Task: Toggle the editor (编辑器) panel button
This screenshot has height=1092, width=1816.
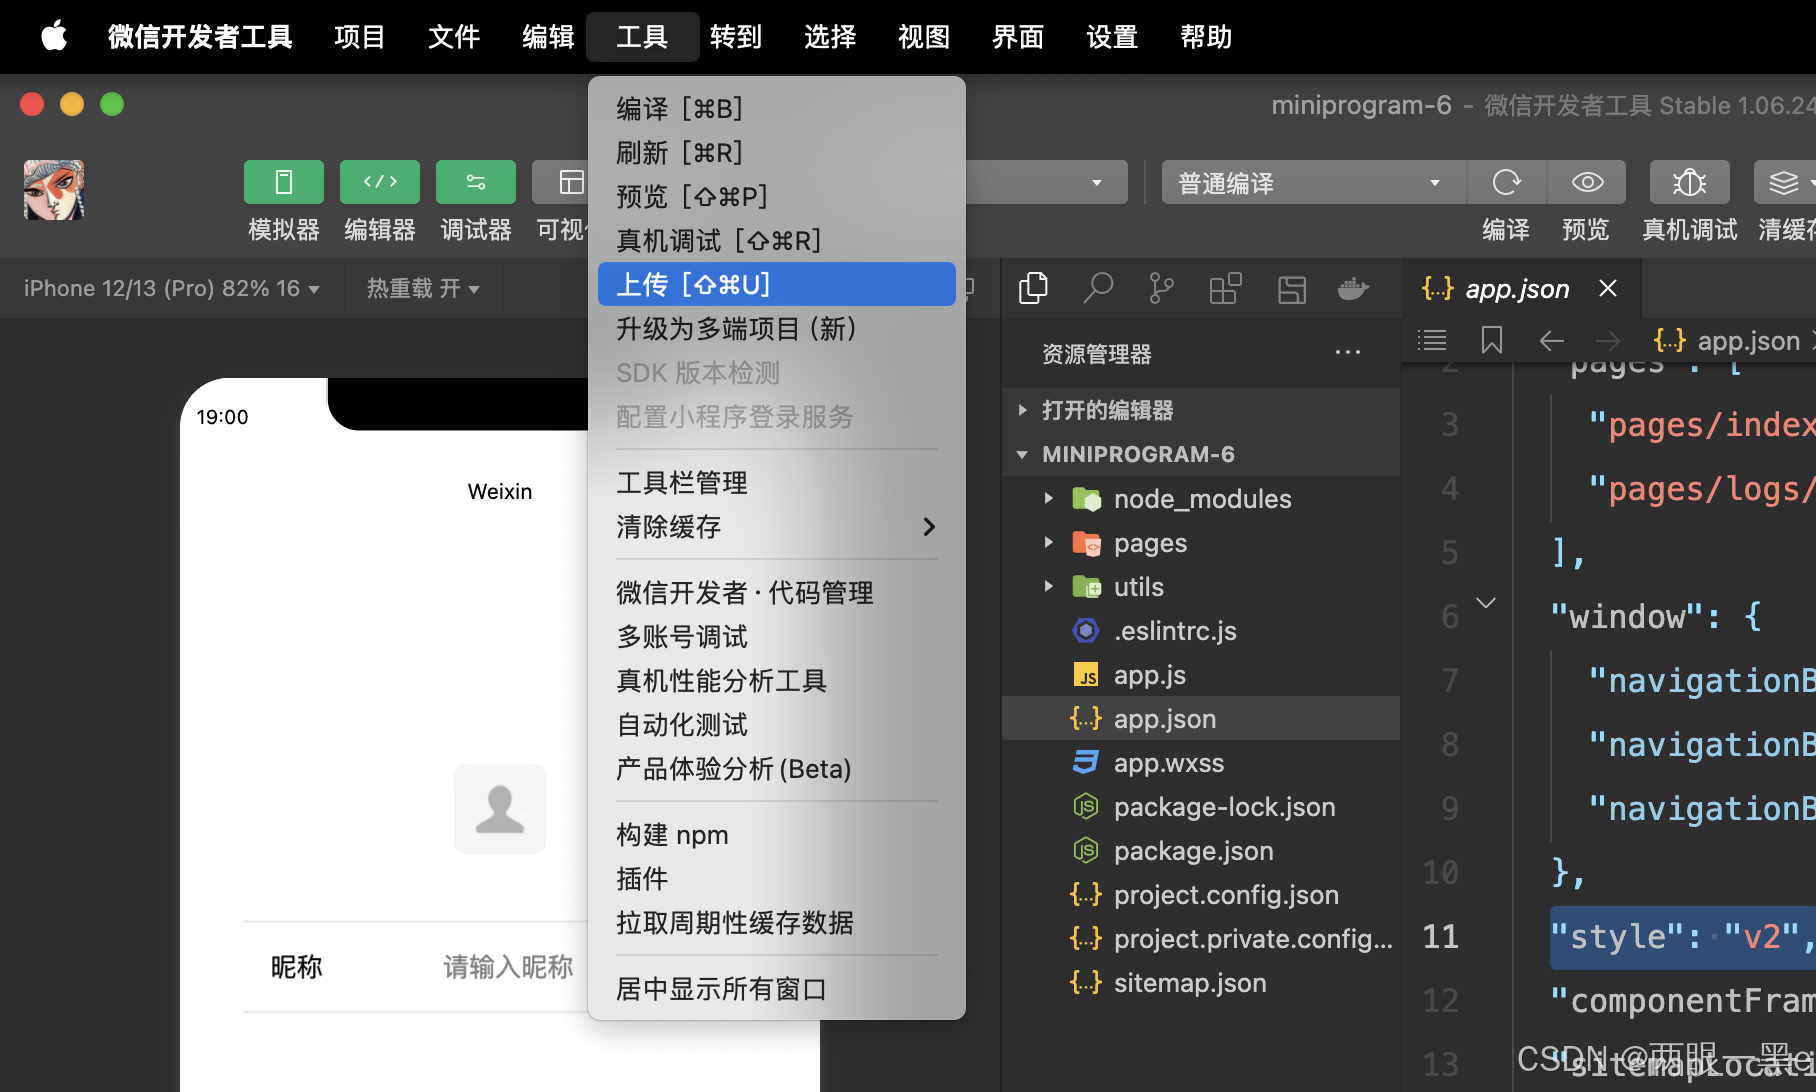Action: pos(380,182)
